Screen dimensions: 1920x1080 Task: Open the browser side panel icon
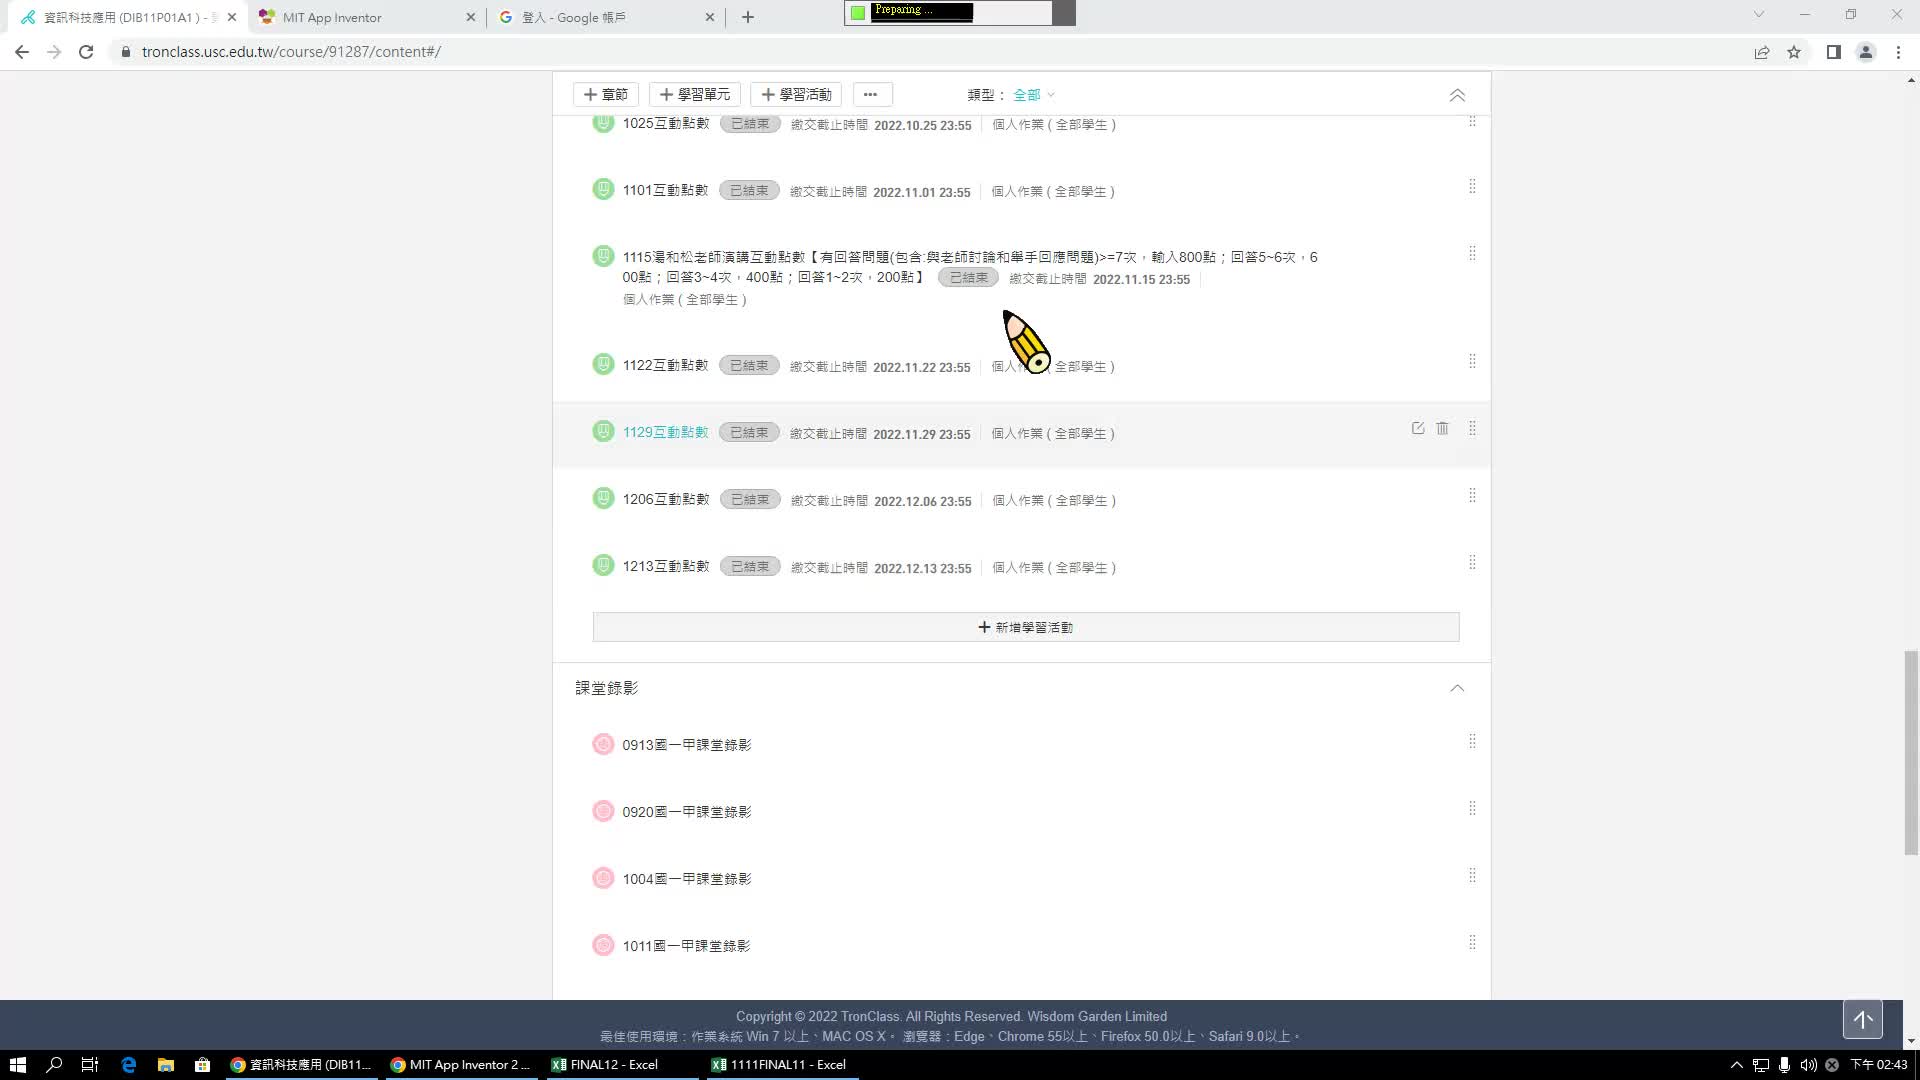[1833, 52]
